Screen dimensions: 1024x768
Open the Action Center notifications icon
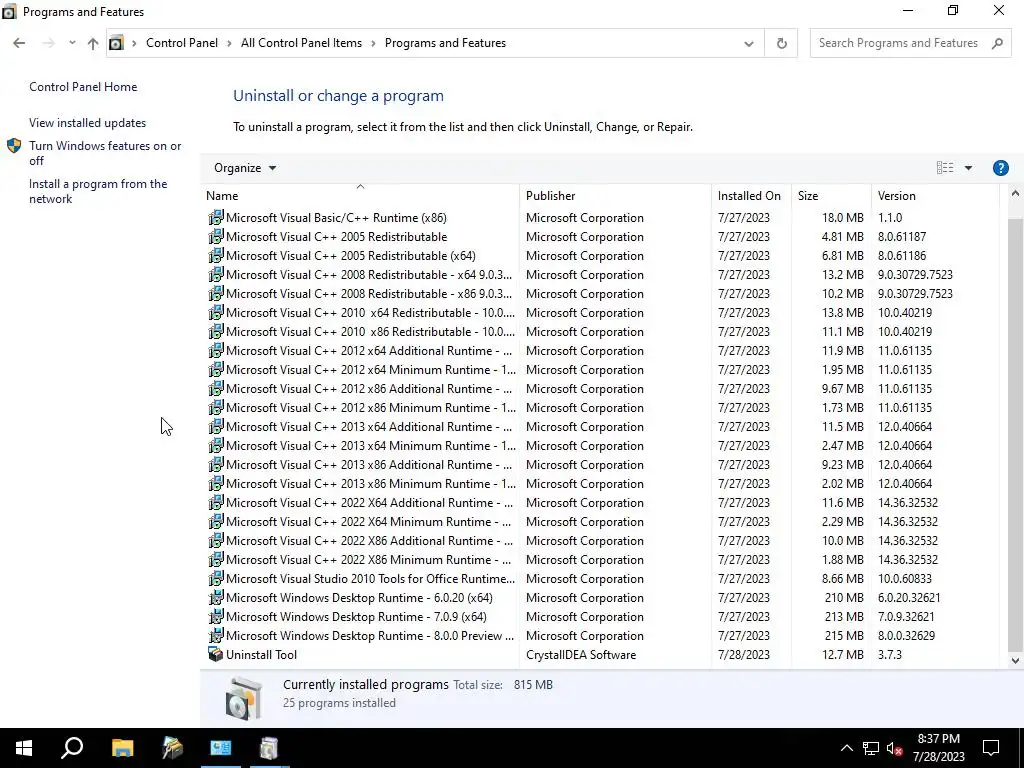(991, 748)
